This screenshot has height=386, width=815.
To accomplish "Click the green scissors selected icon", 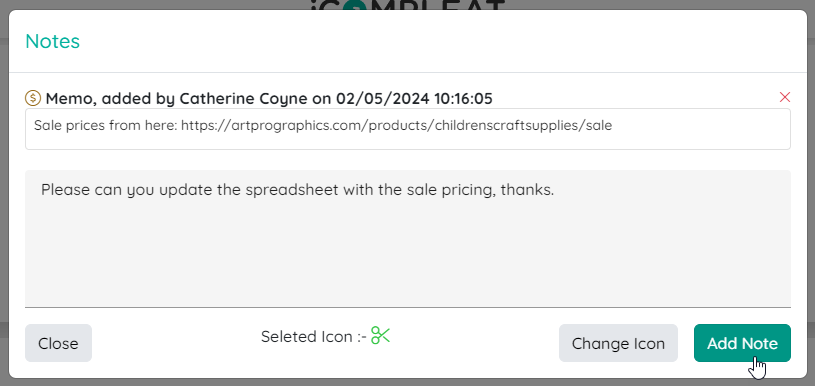I will (x=380, y=336).
